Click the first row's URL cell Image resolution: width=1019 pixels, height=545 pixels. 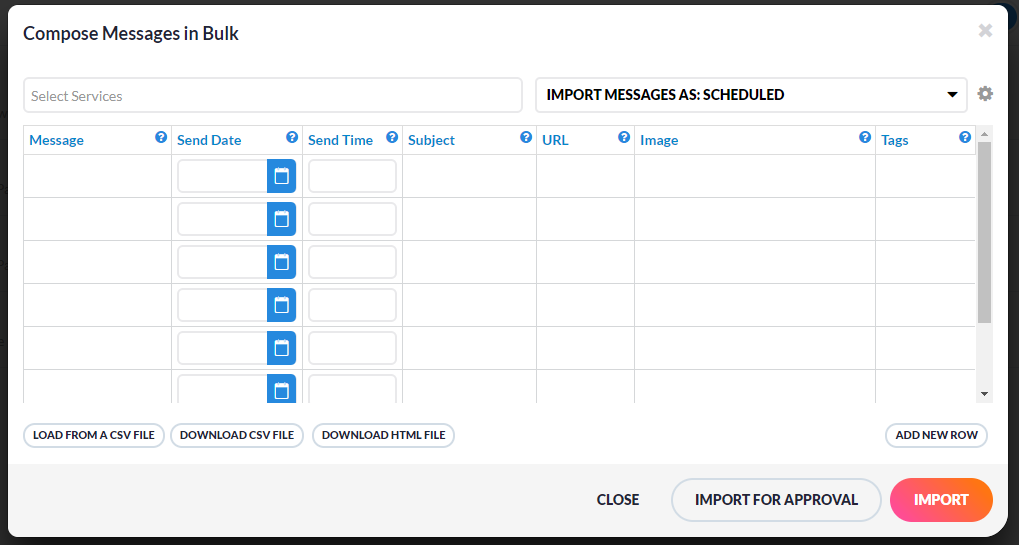[x=586, y=176]
